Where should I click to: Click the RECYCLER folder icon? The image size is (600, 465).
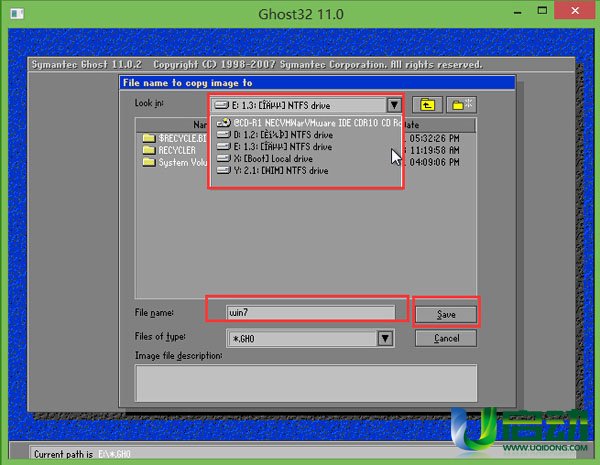click(149, 150)
